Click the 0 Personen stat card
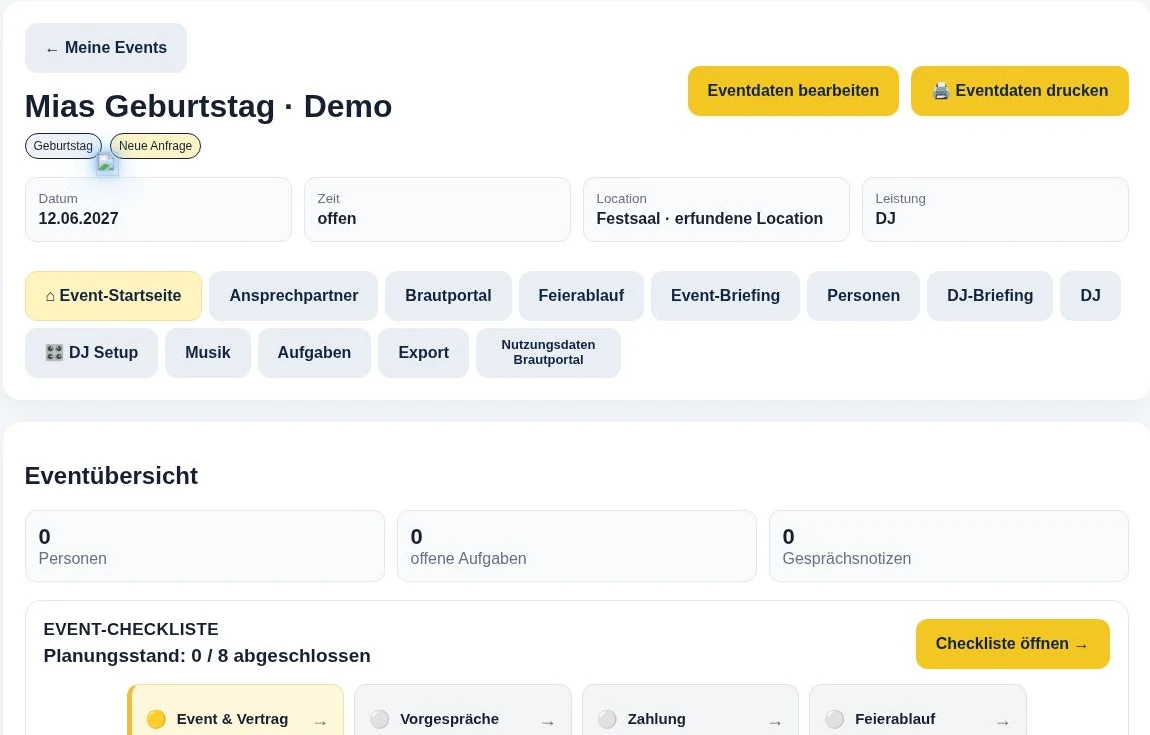The width and height of the screenshot is (1150, 735). (x=205, y=546)
